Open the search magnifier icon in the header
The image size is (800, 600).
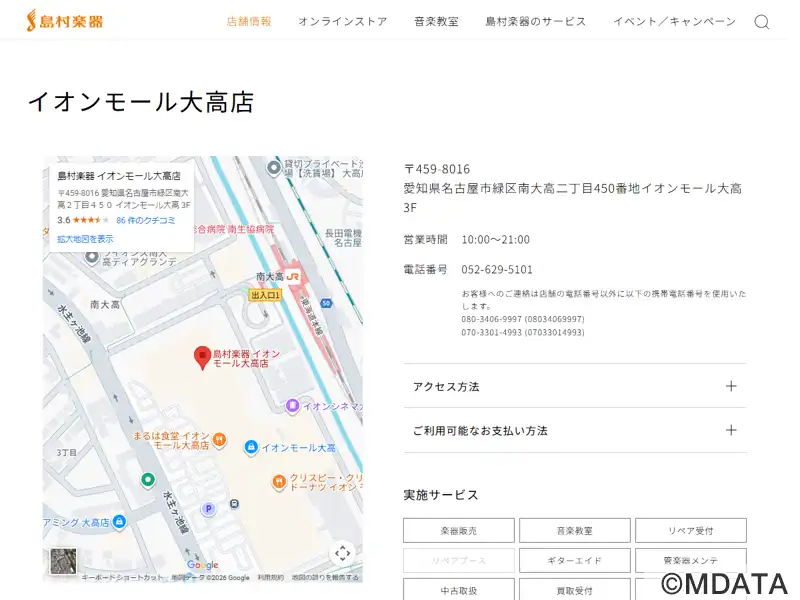coord(762,22)
